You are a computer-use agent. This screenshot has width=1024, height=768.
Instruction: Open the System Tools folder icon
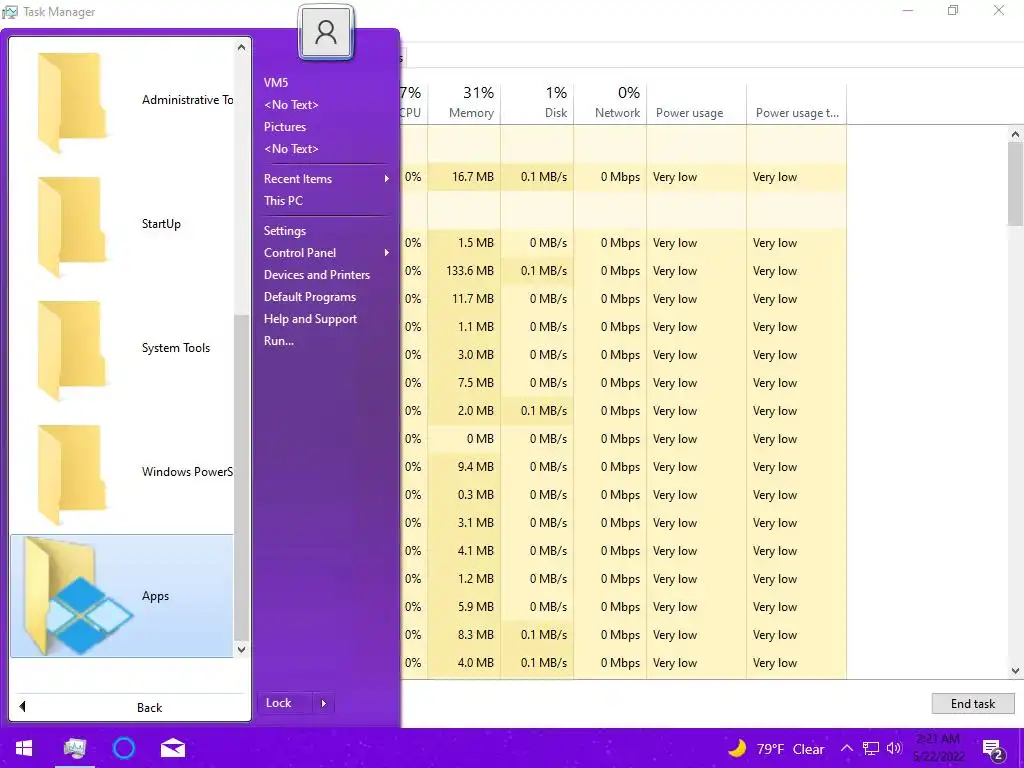tap(72, 349)
